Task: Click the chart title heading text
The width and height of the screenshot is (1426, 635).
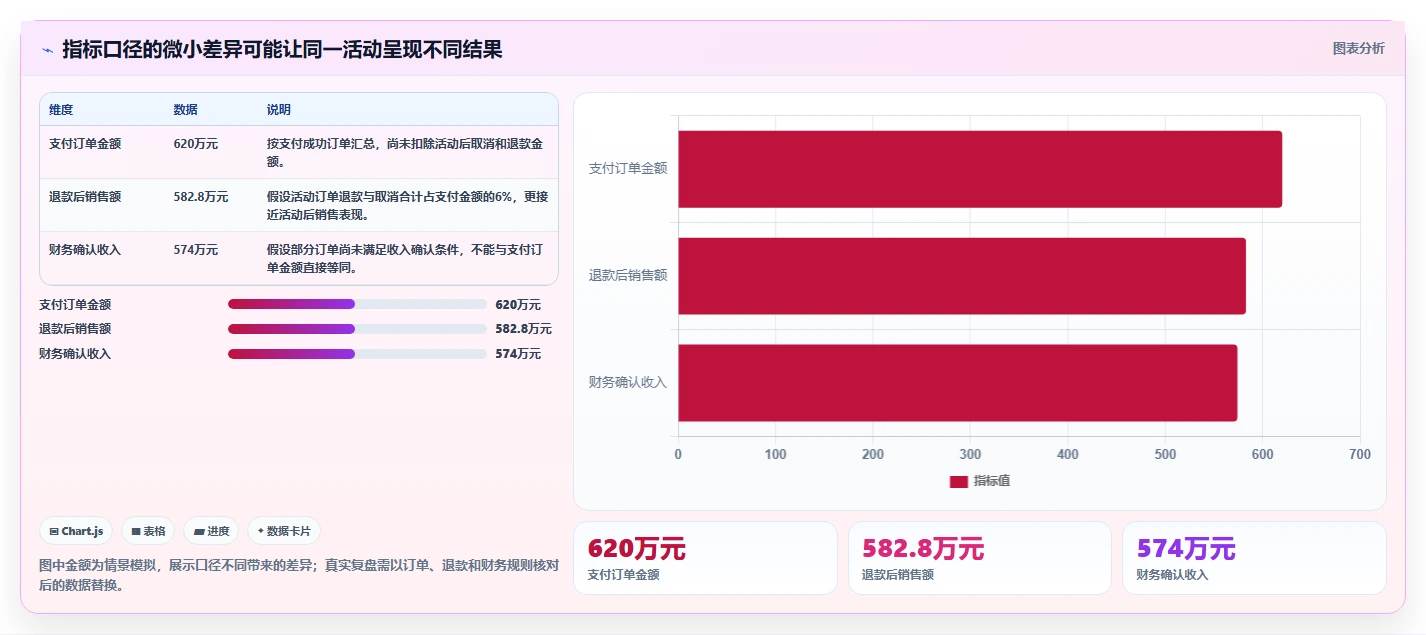Action: 282,49
